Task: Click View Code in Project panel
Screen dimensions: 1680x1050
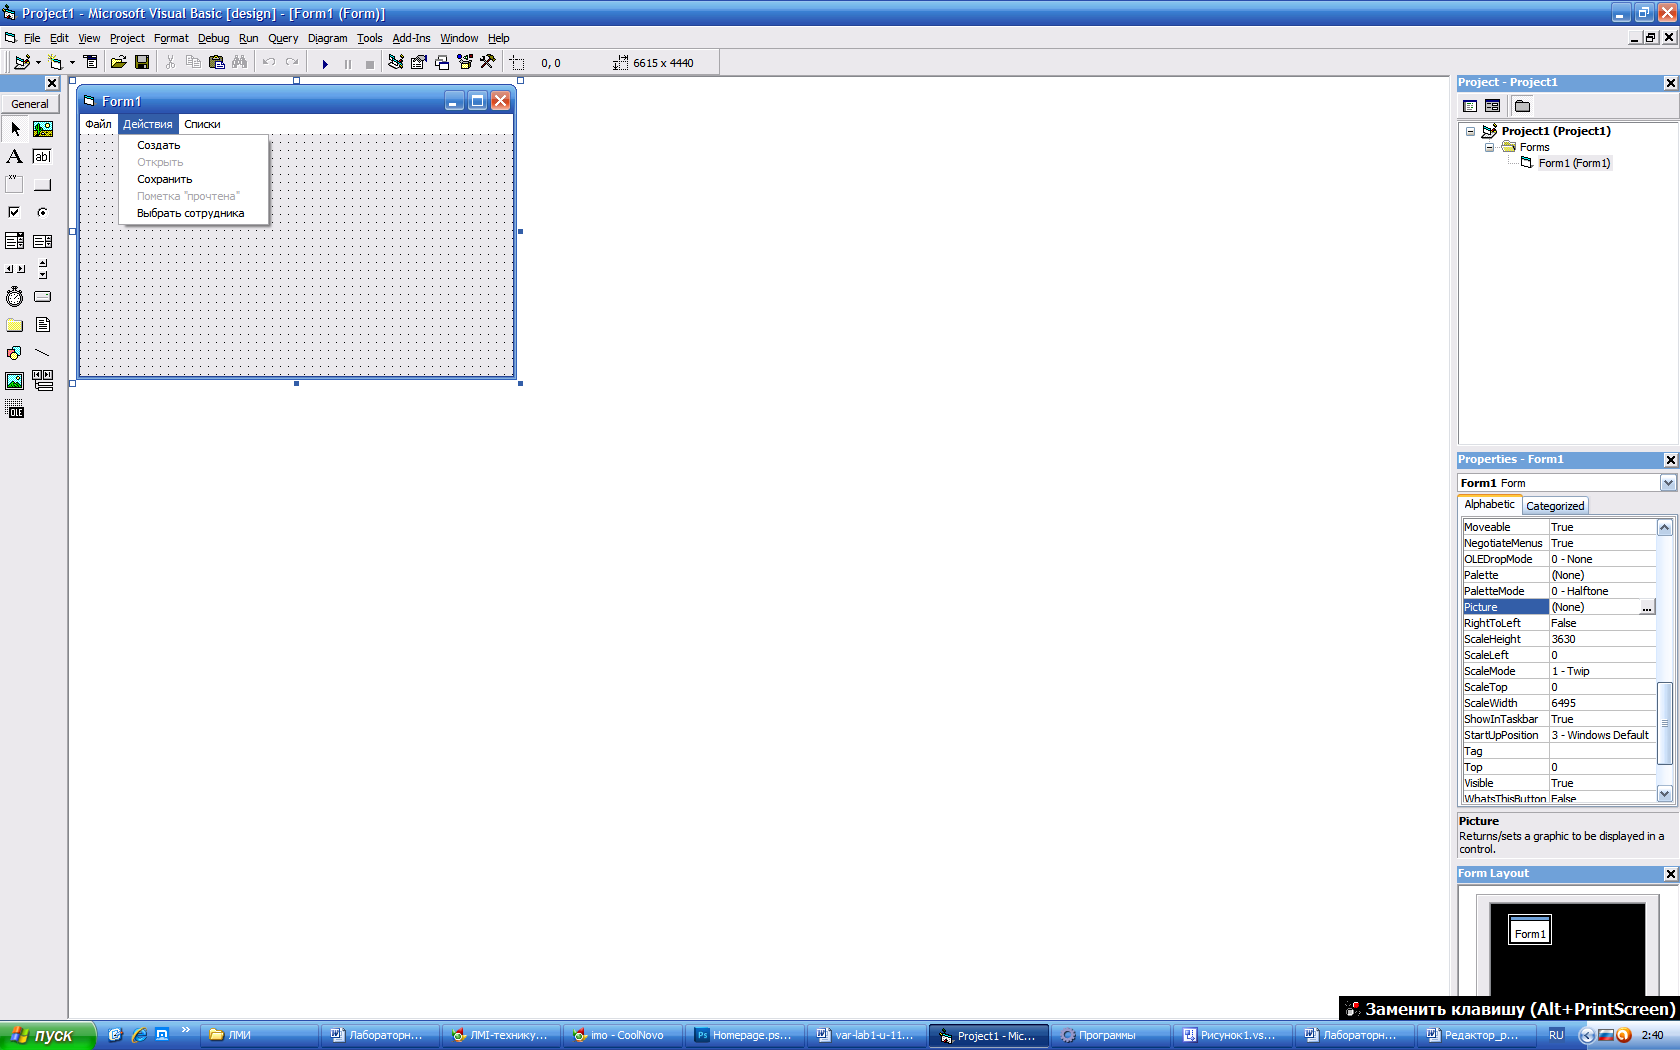Action: pyautogui.click(x=1470, y=106)
